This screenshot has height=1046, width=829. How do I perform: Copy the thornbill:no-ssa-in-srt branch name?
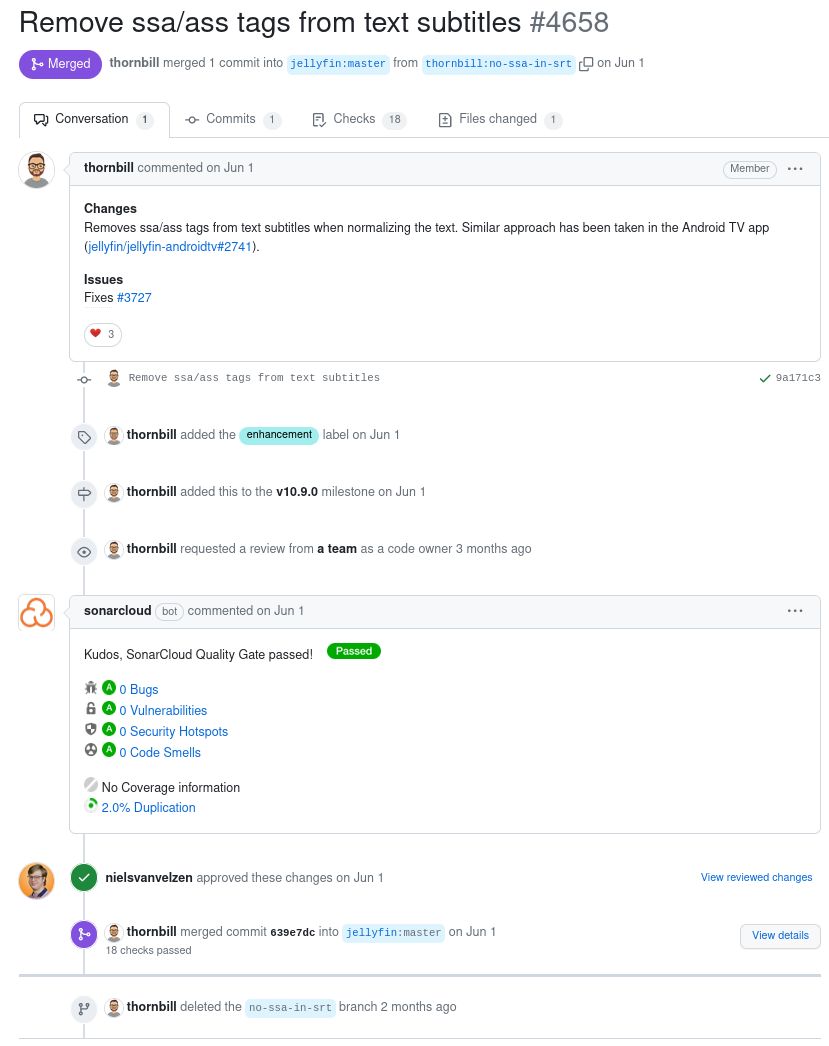click(x=586, y=64)
